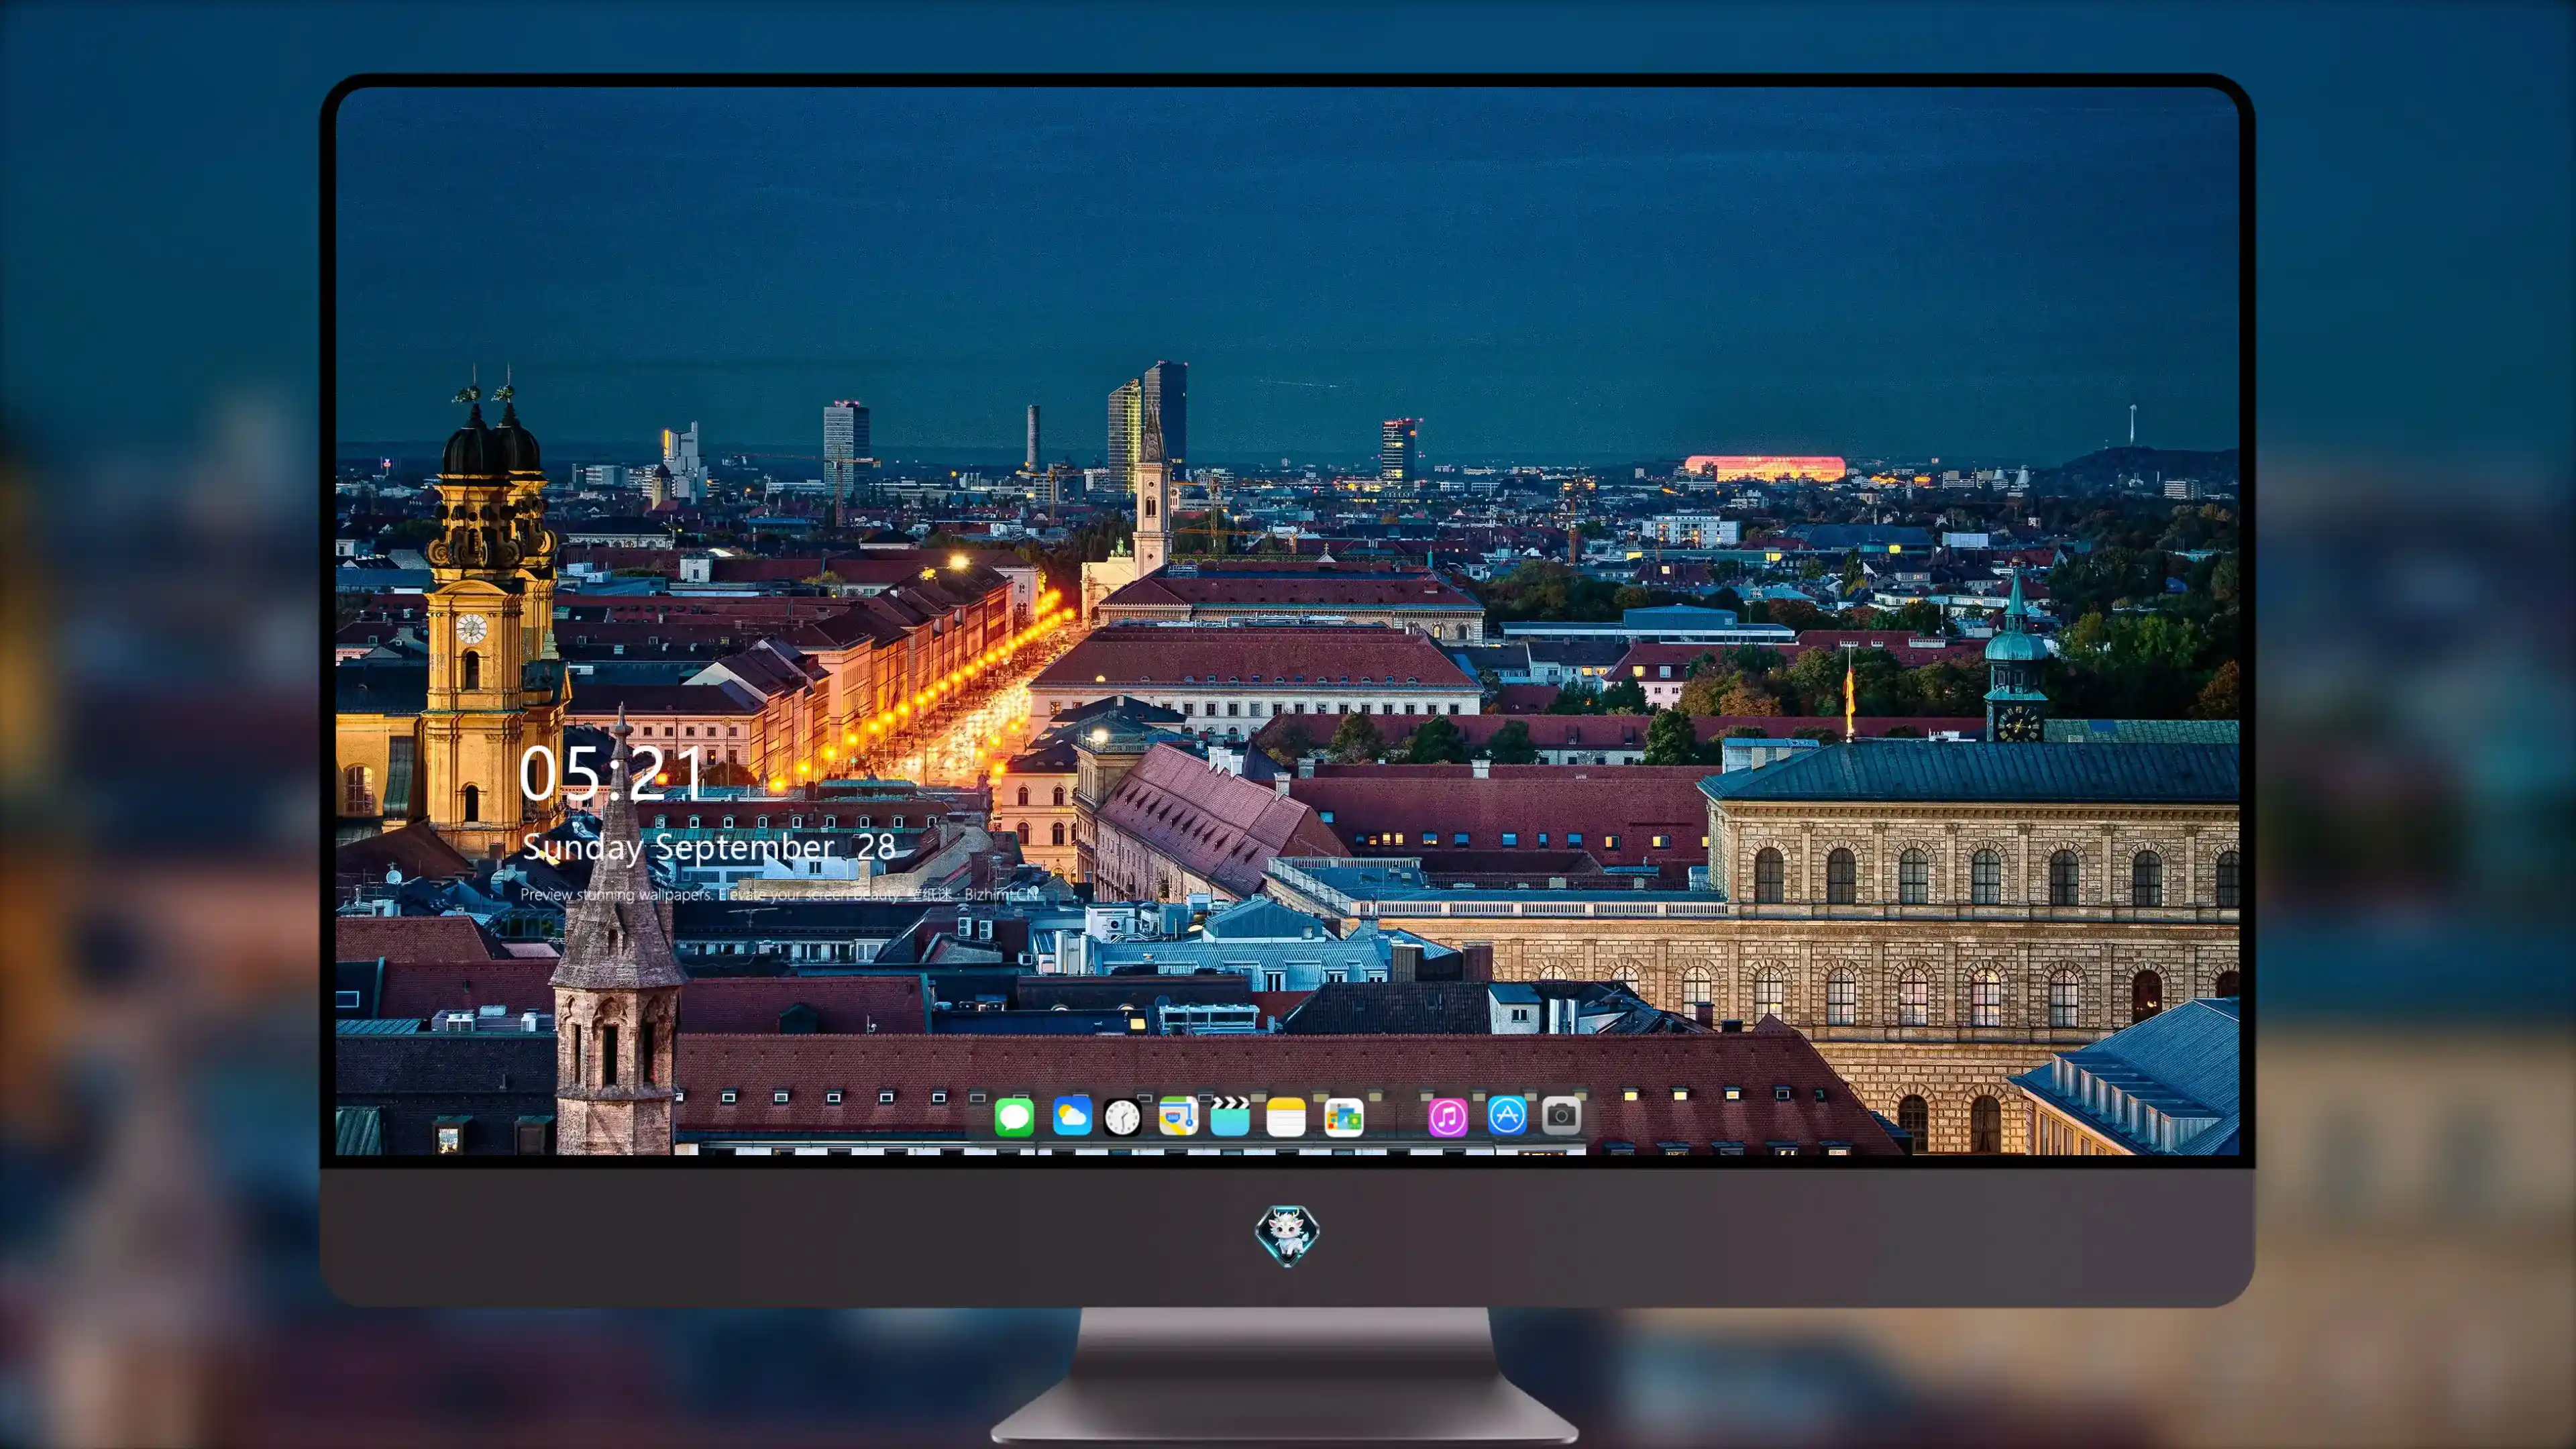Open the Maps app in the dock
The height and width of the screenshot is (1449, 2576).
[x=1178, y=1116]
